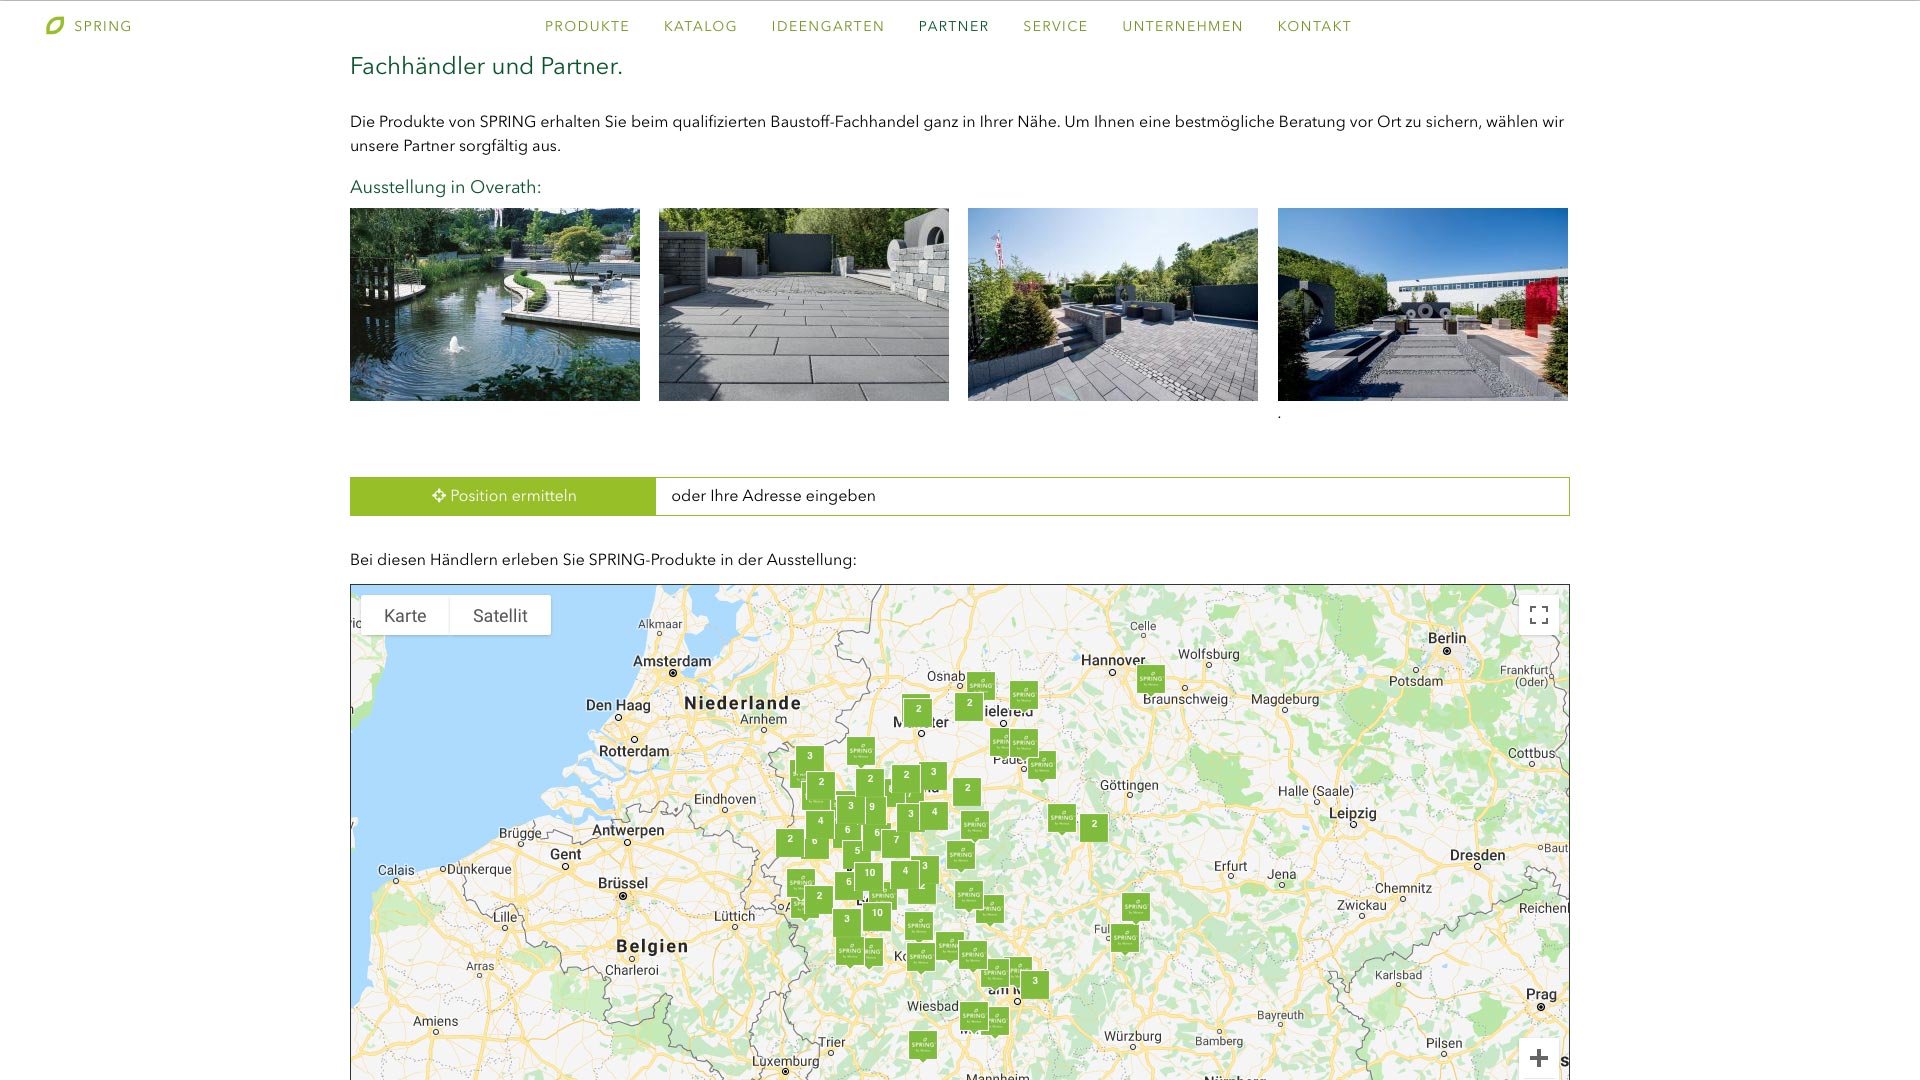Click cluster 2 marker south of Göttingen
The width and height of the screenshot is (1920, 1080).
[x=1094, y=827]
